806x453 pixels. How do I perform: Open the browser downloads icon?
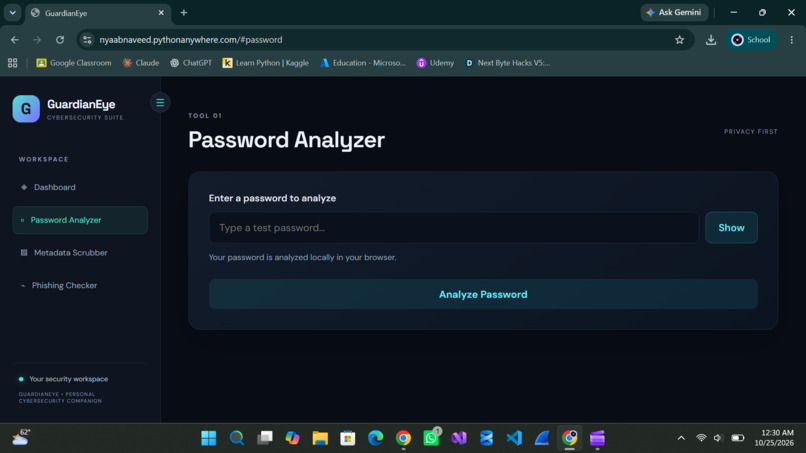711,40
